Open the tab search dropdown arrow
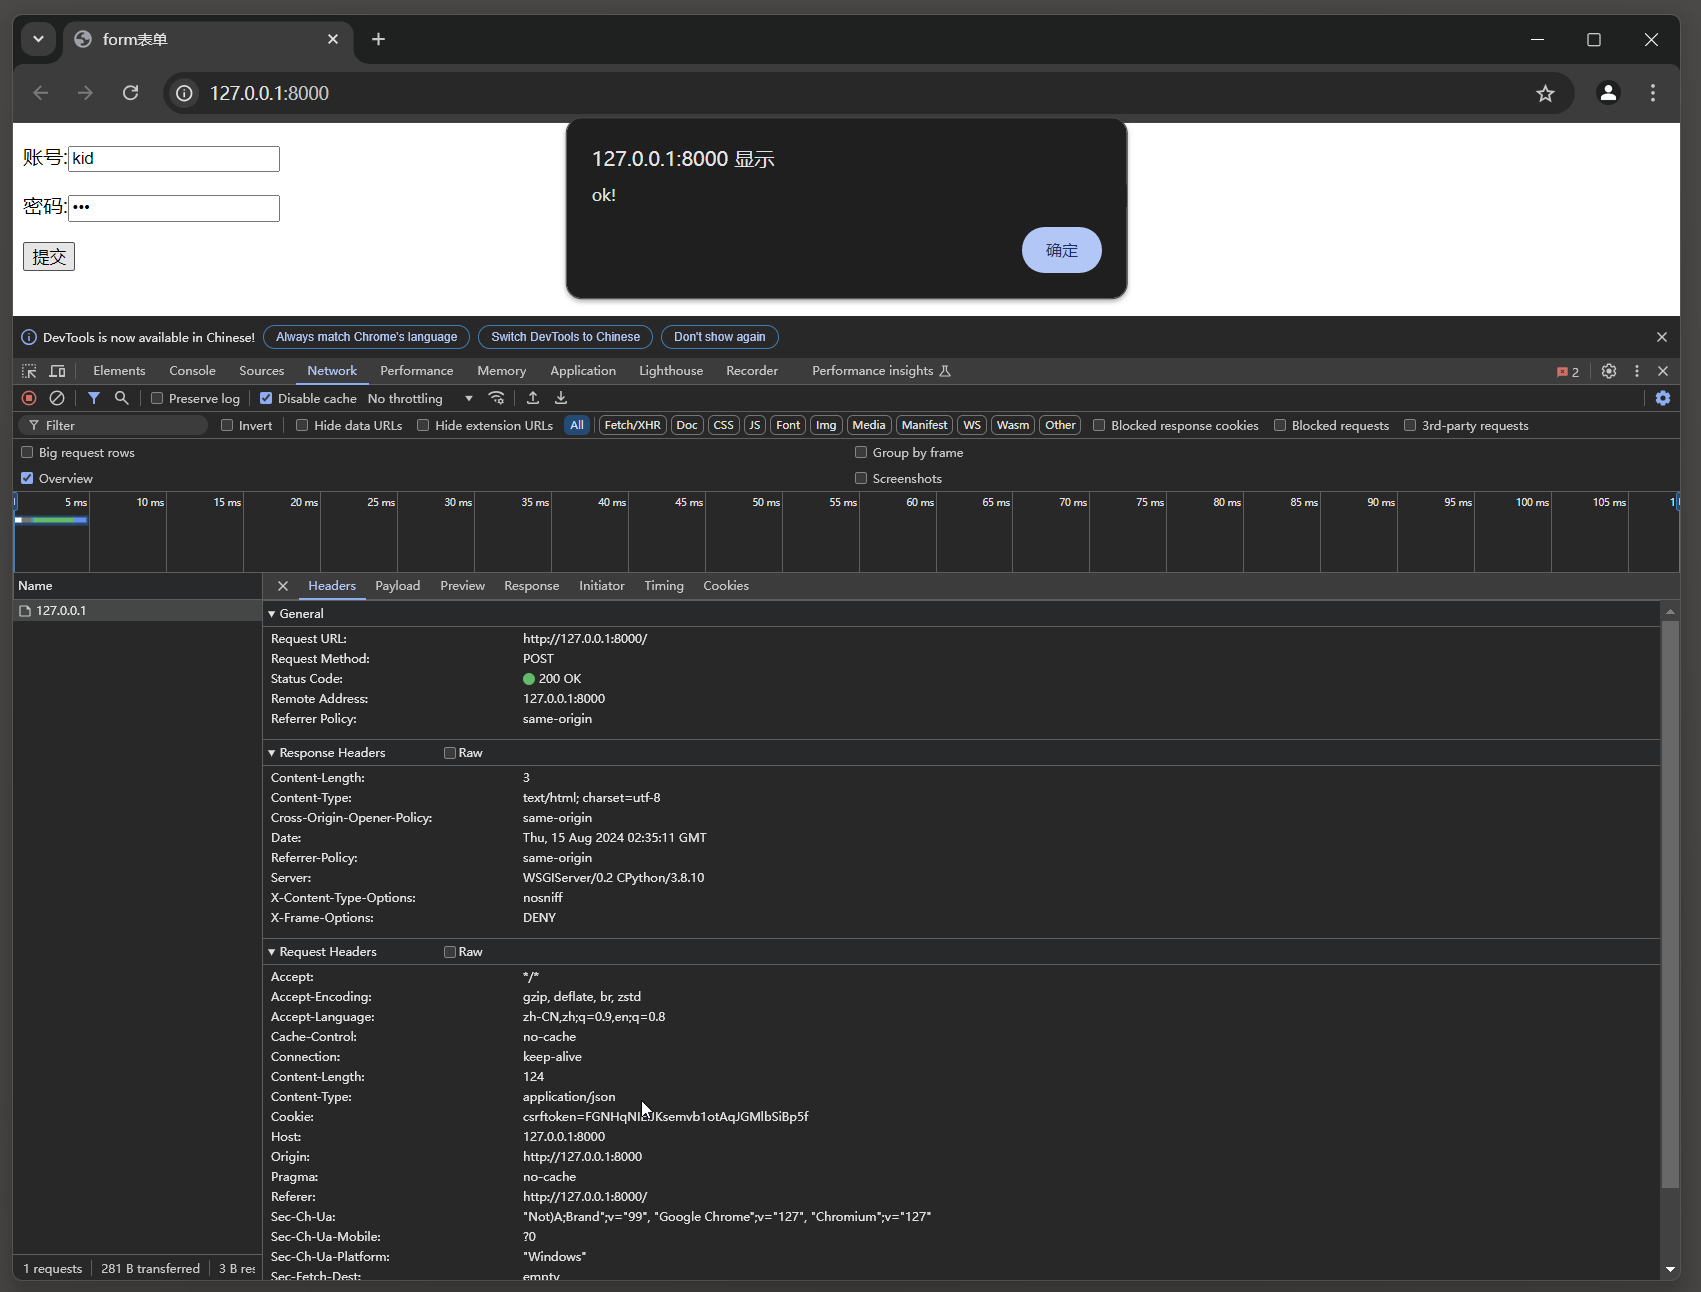Screen dimensions: 1701x1292 tap(38, 39)
